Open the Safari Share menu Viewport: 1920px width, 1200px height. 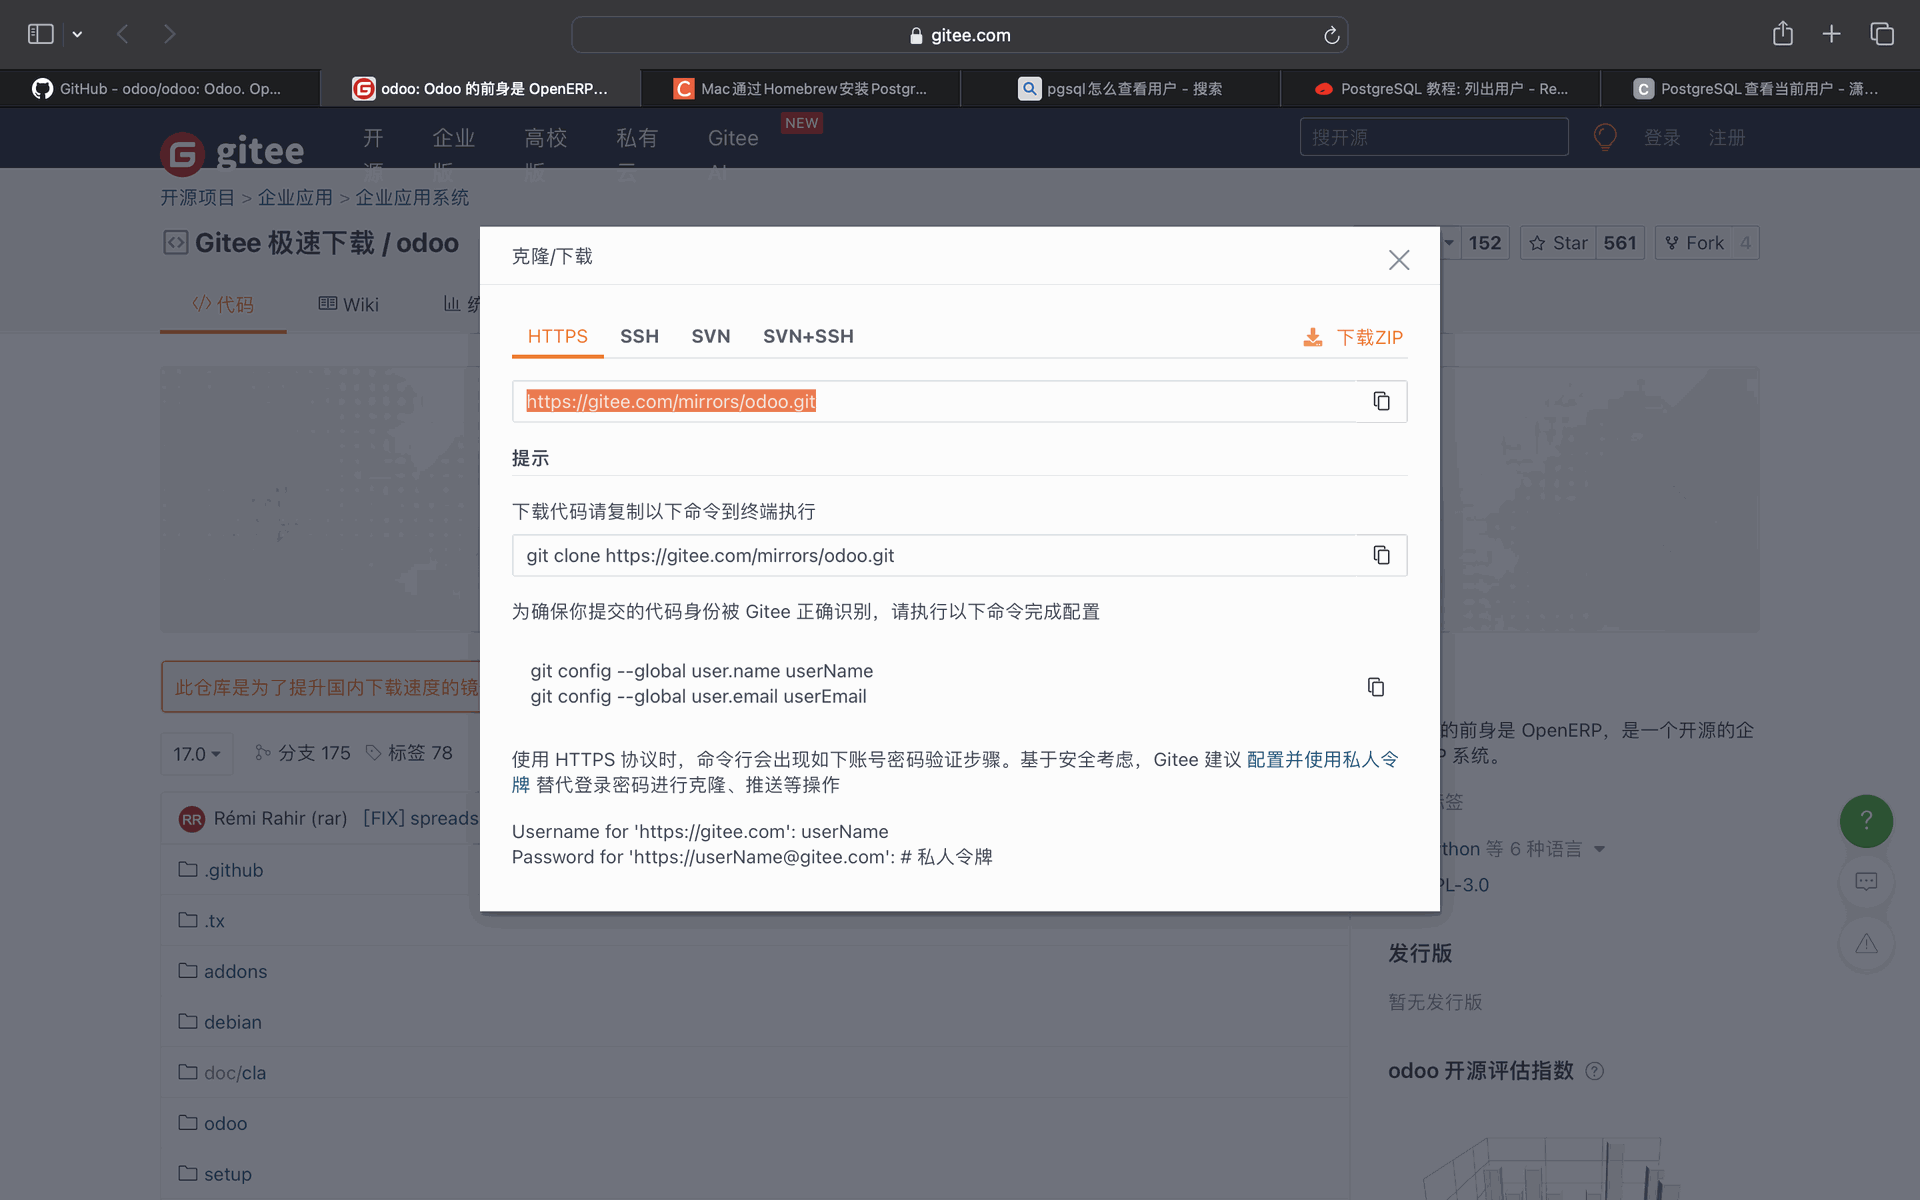1783,34
